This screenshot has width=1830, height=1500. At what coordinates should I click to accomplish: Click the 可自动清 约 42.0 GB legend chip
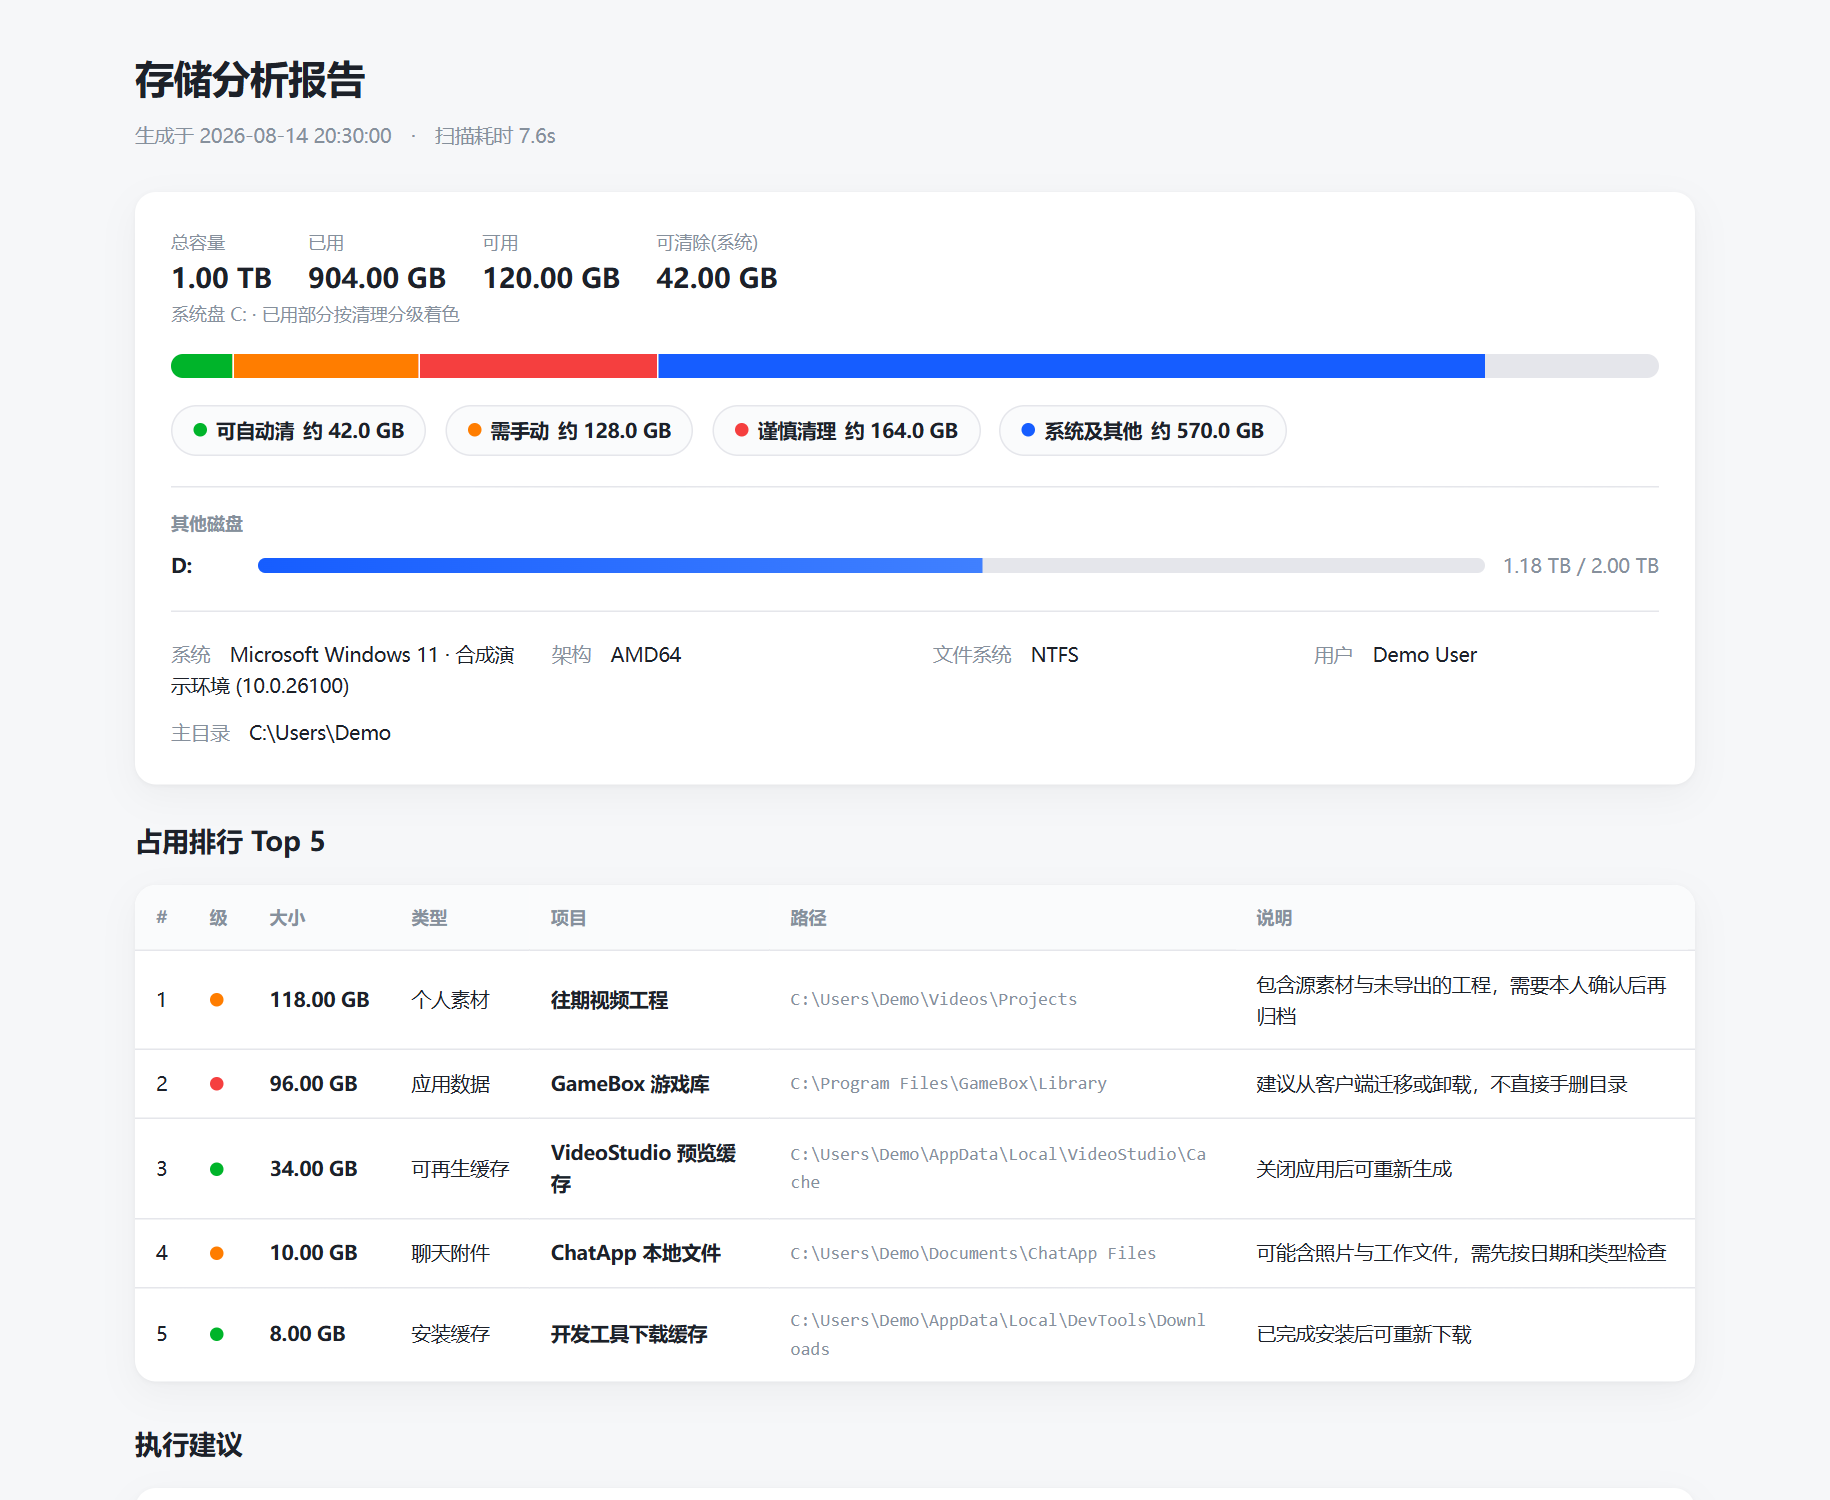[298, 431]
